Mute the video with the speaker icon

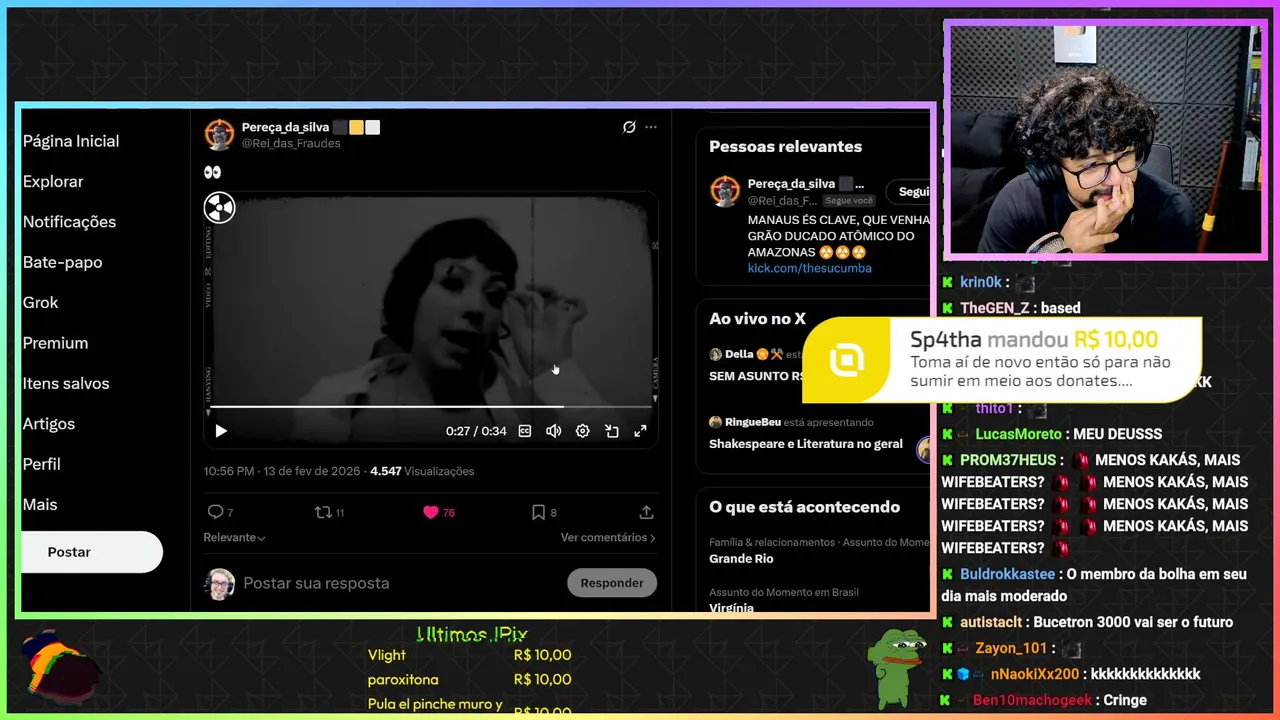pyautogui.click(x=553, y=431)
